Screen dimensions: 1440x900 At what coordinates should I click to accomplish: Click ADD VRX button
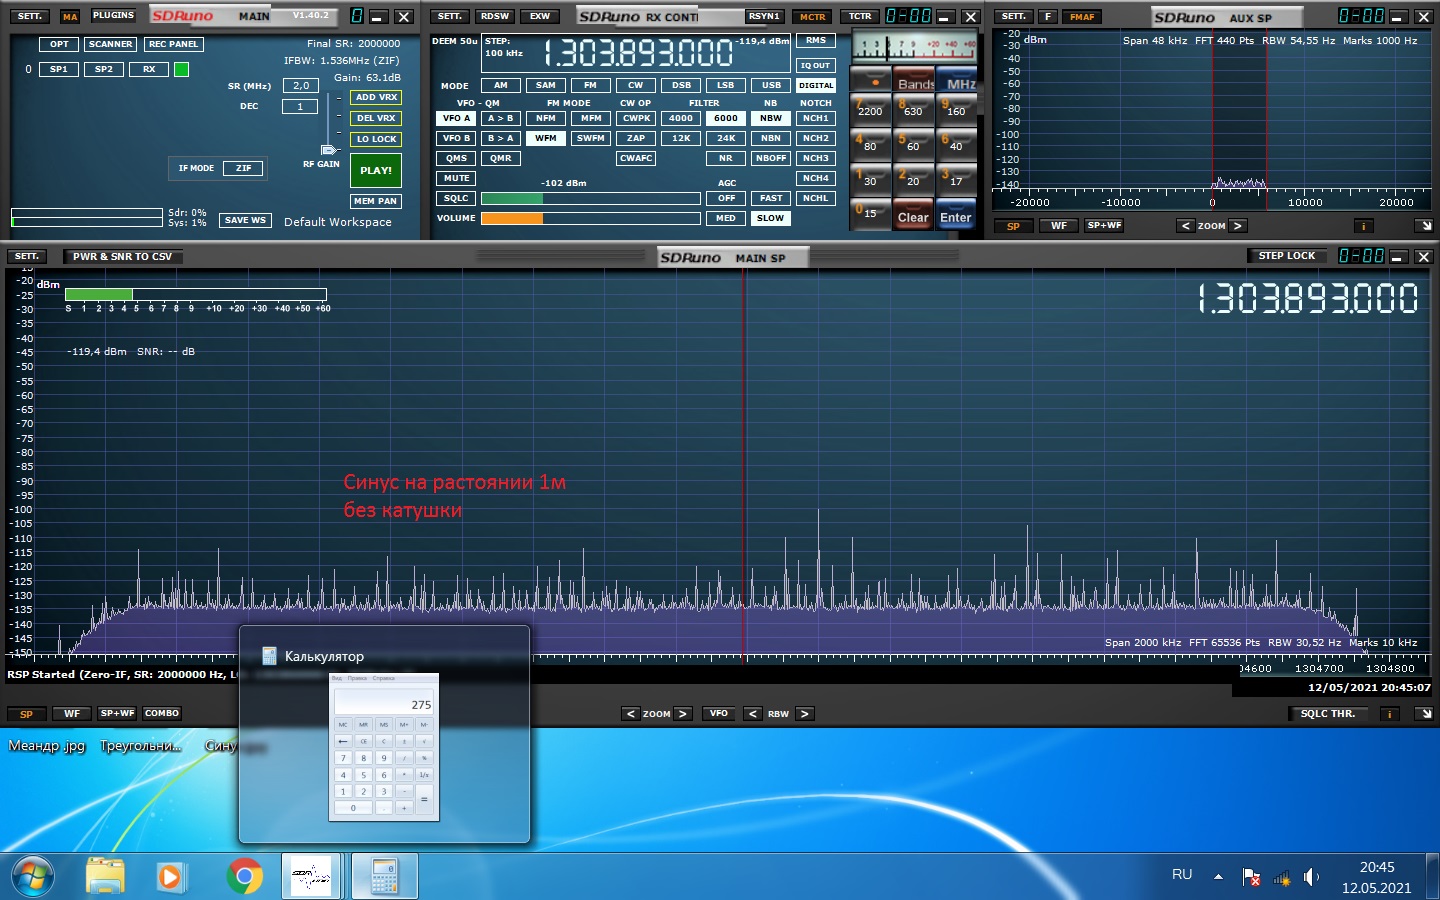coord(376,97)
